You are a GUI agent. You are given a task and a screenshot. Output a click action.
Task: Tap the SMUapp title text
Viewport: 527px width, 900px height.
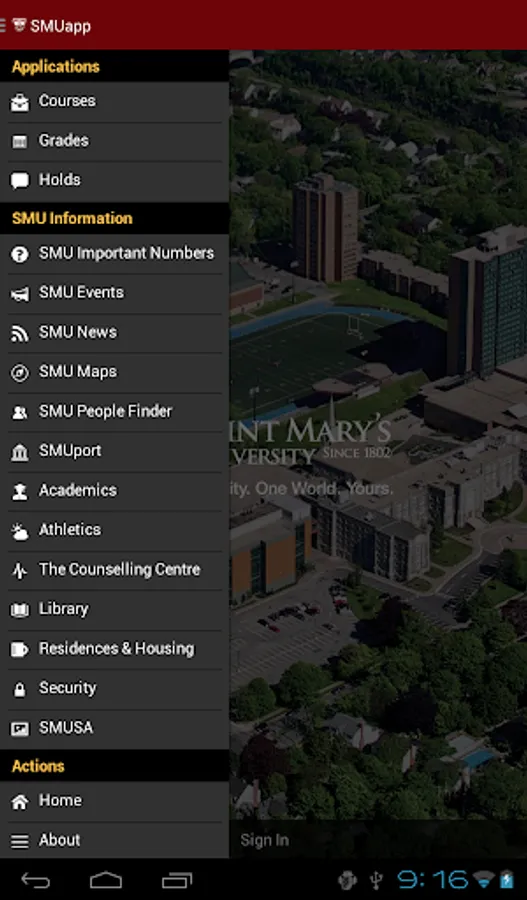click(60, 26)
